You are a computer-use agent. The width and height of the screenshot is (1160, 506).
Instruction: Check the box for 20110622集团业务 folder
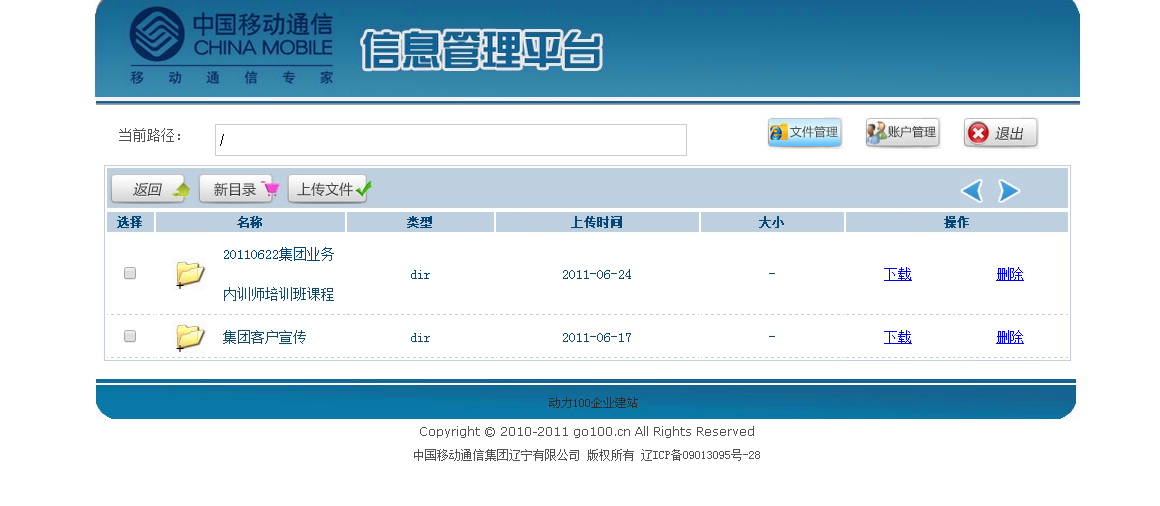(129, 273)
